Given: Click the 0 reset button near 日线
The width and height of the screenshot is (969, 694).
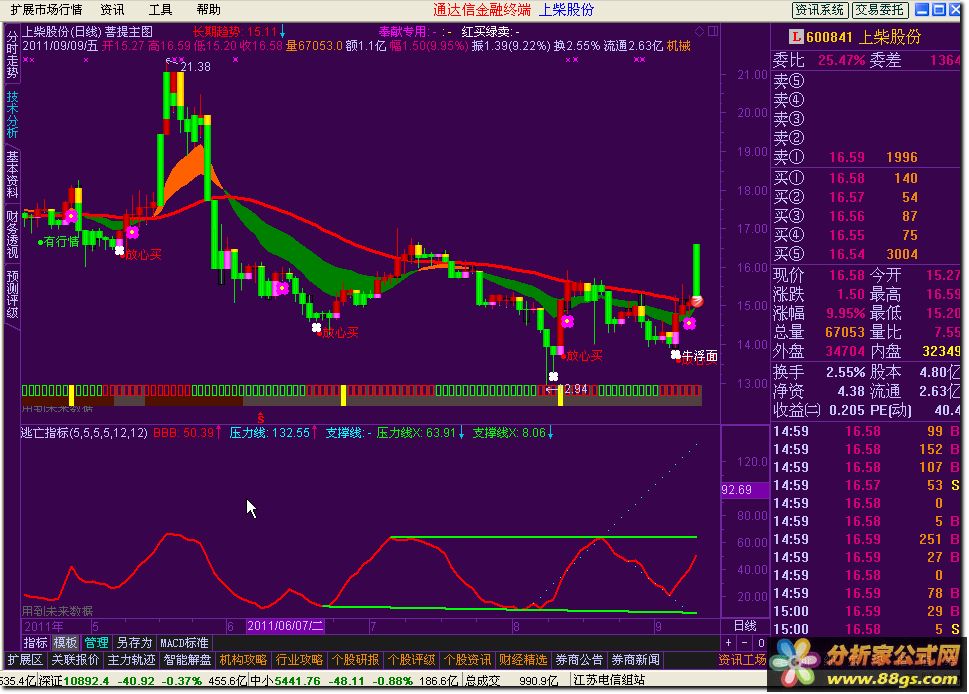Looking at the screenshot, I should 761,643.
